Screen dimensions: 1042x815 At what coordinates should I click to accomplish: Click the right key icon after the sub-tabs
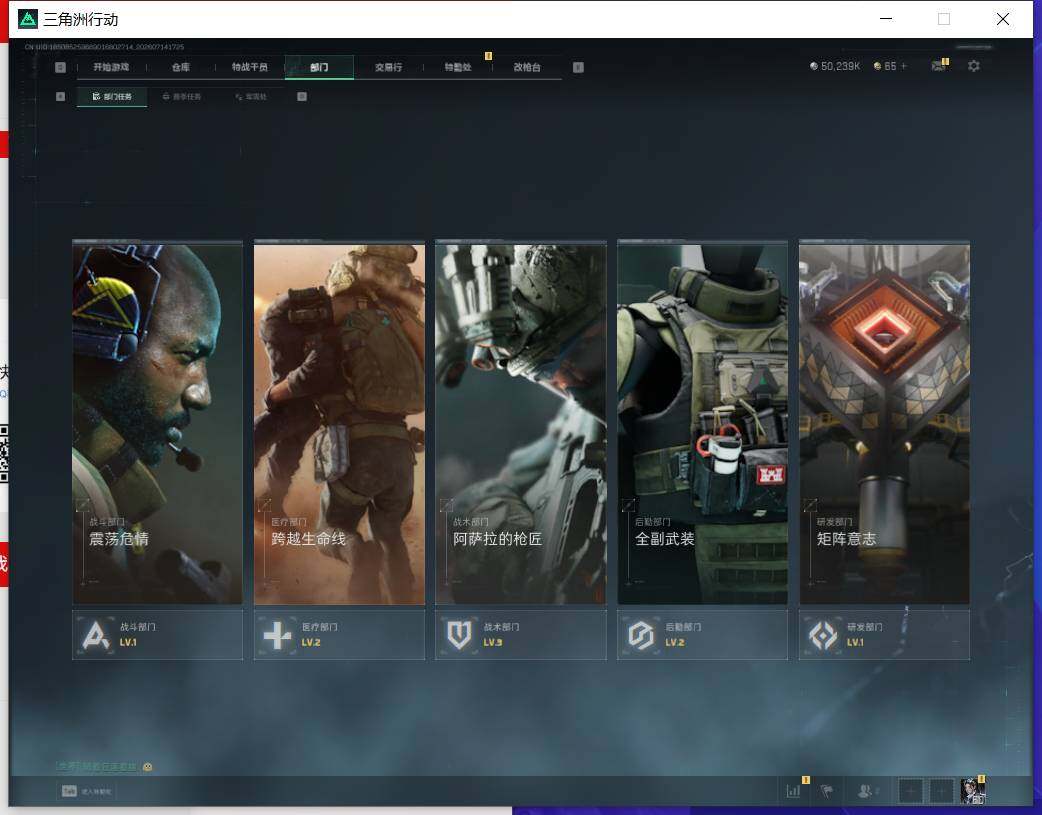[302, 96]
